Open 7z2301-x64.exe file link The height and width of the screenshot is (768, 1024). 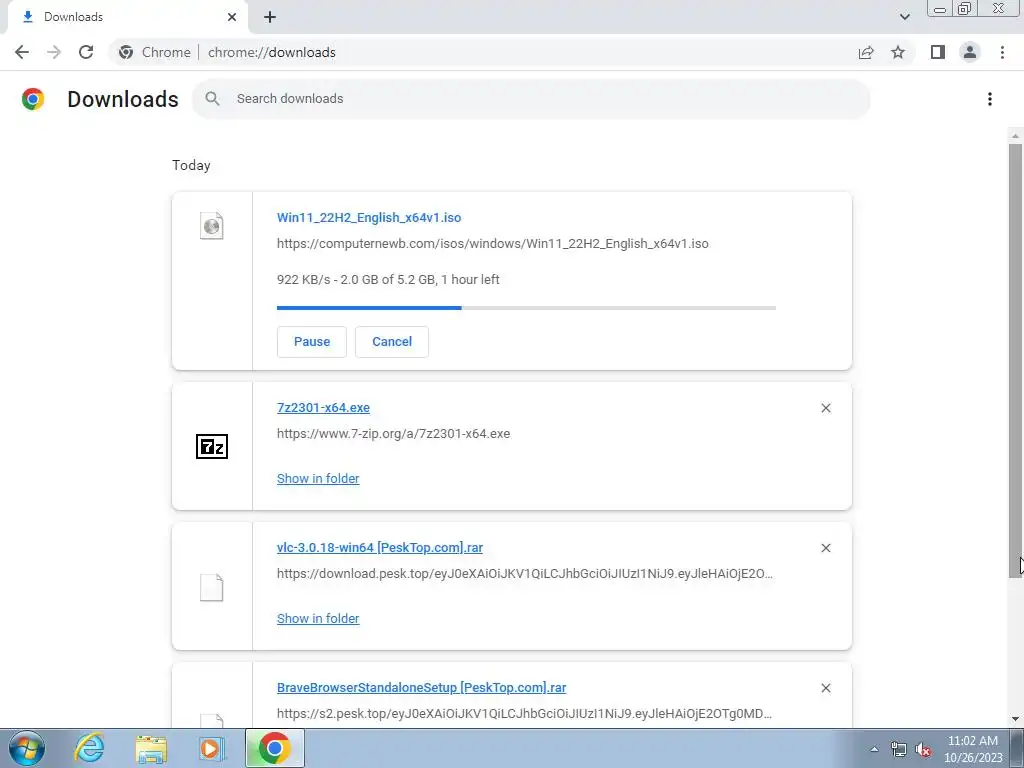tap(323, 408)
